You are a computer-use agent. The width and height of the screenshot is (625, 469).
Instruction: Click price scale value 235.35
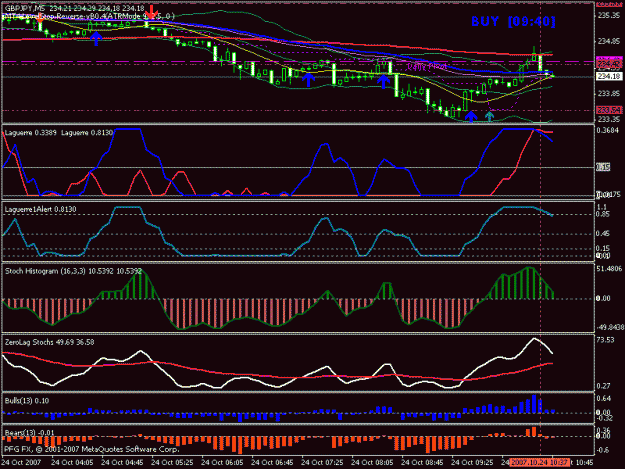609,15
